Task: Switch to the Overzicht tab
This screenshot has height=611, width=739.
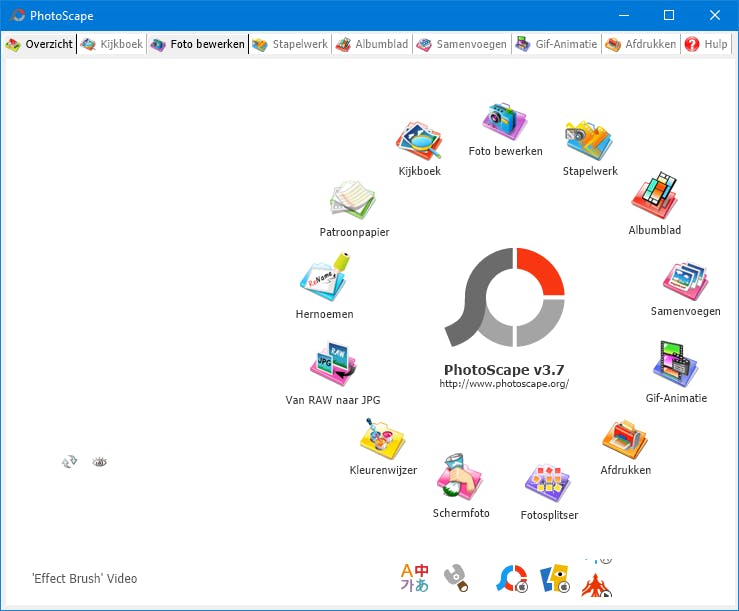Action: pos(39,44)
